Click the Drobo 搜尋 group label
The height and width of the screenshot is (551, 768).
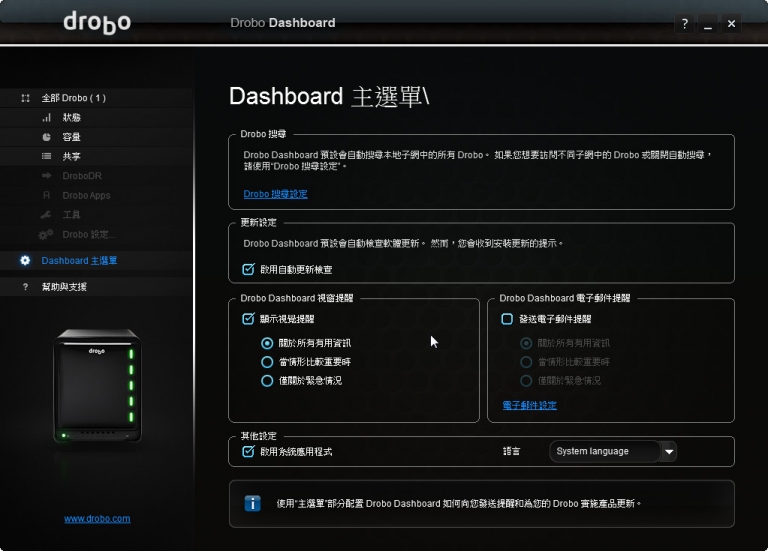[263, 134]
